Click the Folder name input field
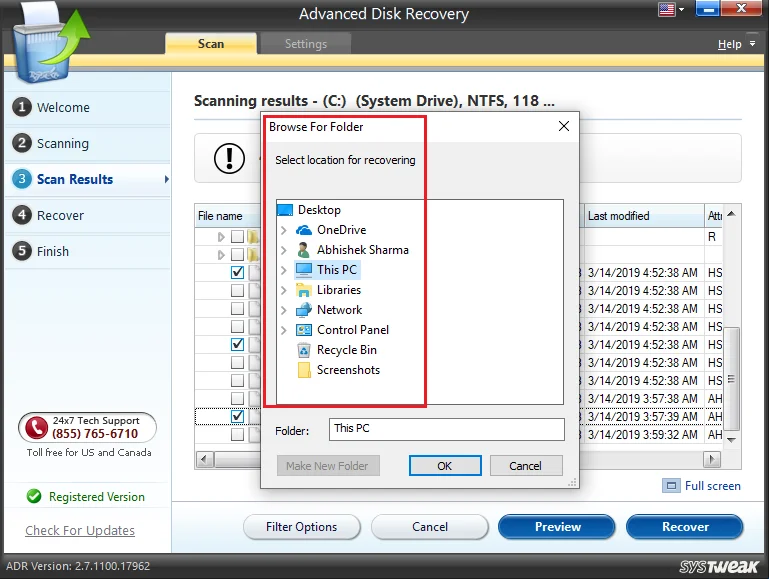This screenshot has width=769, height=579. [x=446, y=429]
